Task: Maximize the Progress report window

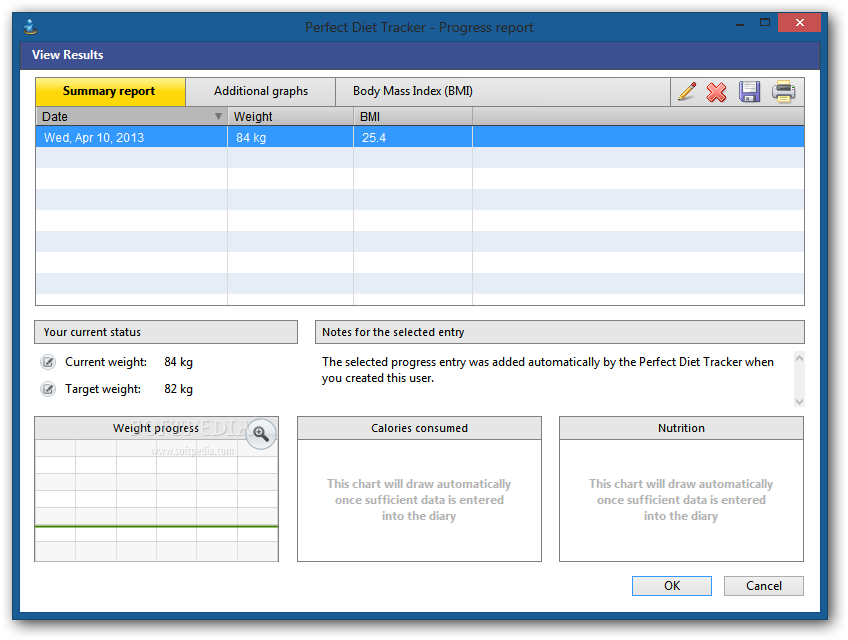Action: point(765,23)
